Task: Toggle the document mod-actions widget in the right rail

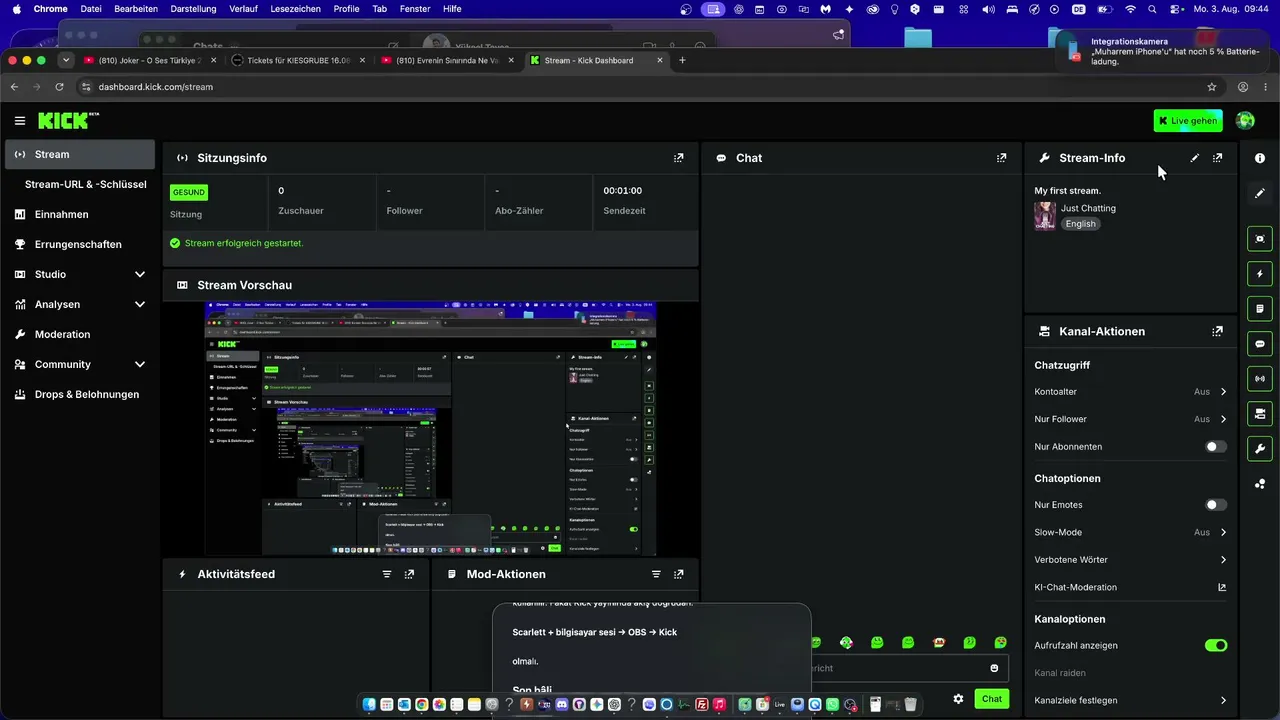Action: pos(1260,309)
